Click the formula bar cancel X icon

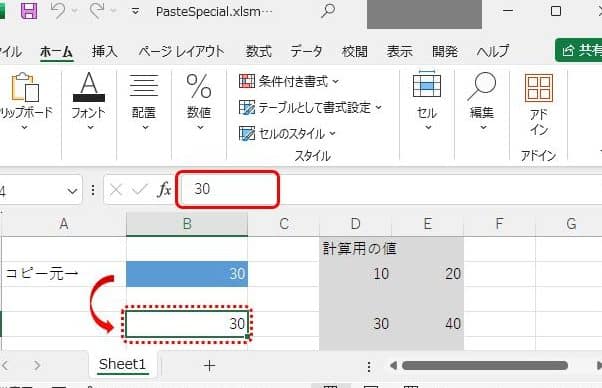(x=116, y=190)
